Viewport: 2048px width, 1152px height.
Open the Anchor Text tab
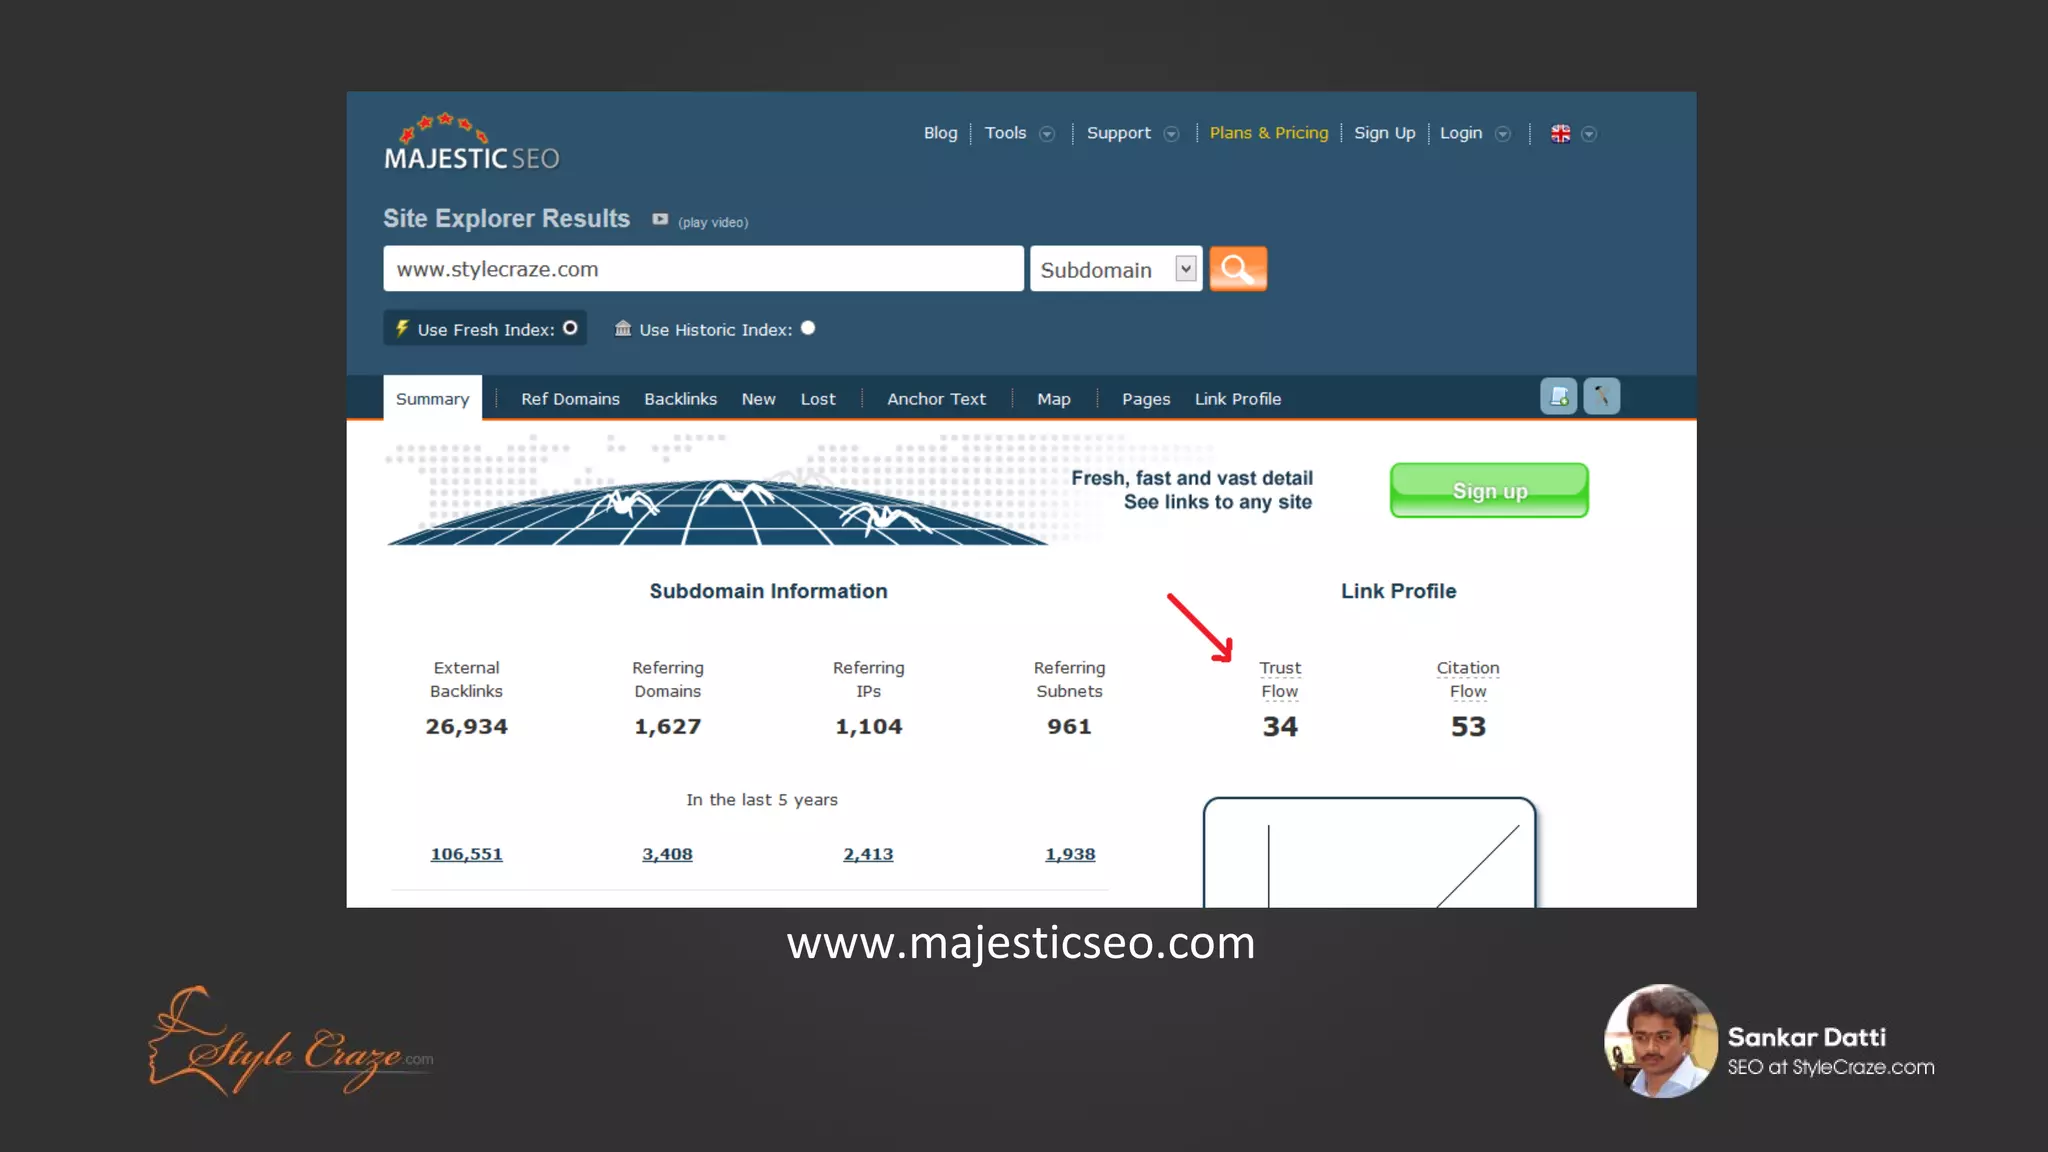pyautogui.click(x=936, y=399)
